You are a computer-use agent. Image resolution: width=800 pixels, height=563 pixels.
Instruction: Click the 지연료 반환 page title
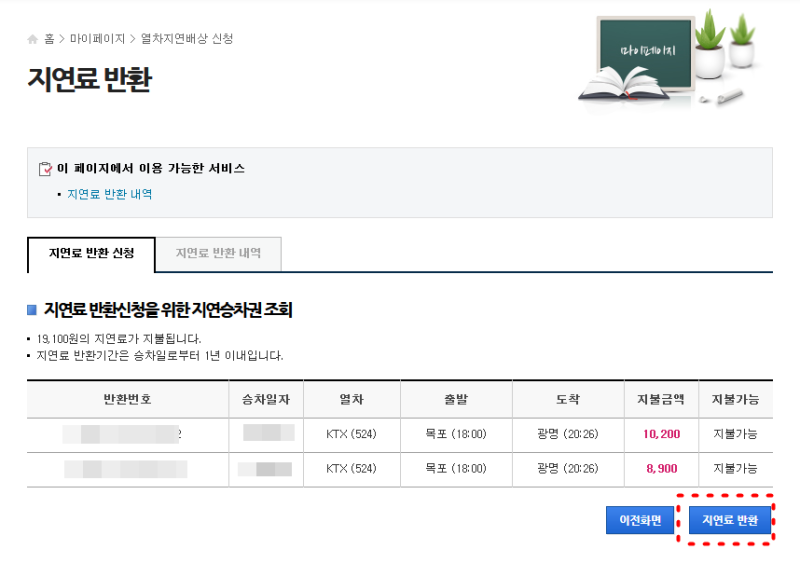point(90,80)
